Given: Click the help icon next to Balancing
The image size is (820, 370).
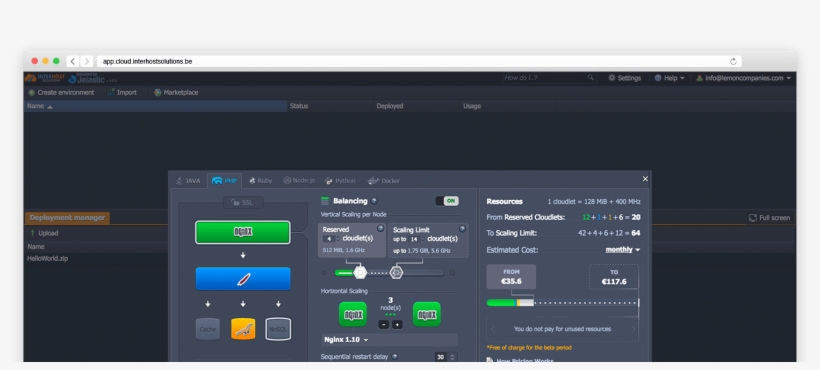Looking at the screenshot, I should coord(374,201).
